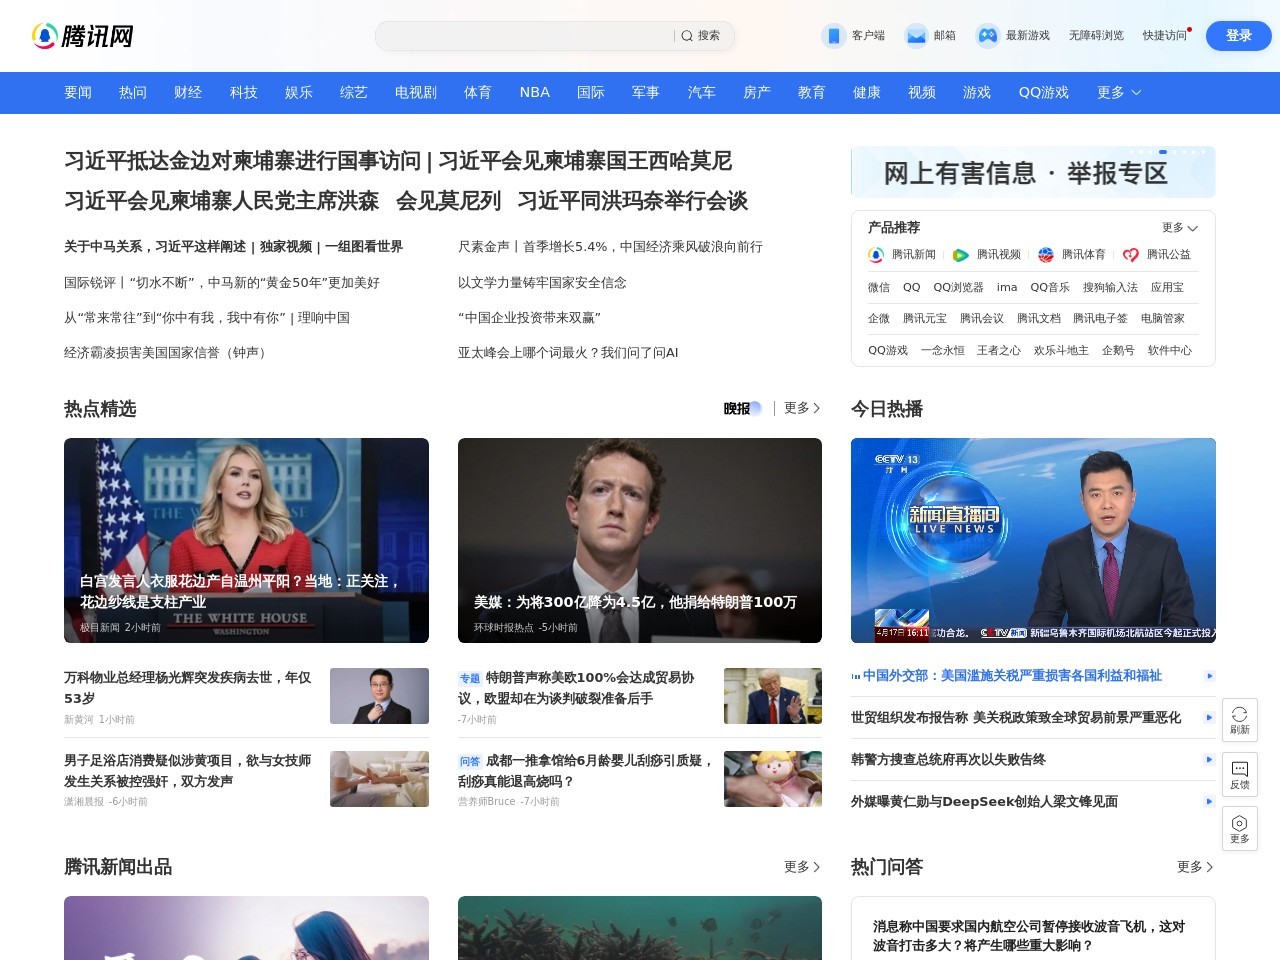This screenshot has width=1280, height=960.
Task: Open 更多 next to 热门问答
Action: (1195, 867)
